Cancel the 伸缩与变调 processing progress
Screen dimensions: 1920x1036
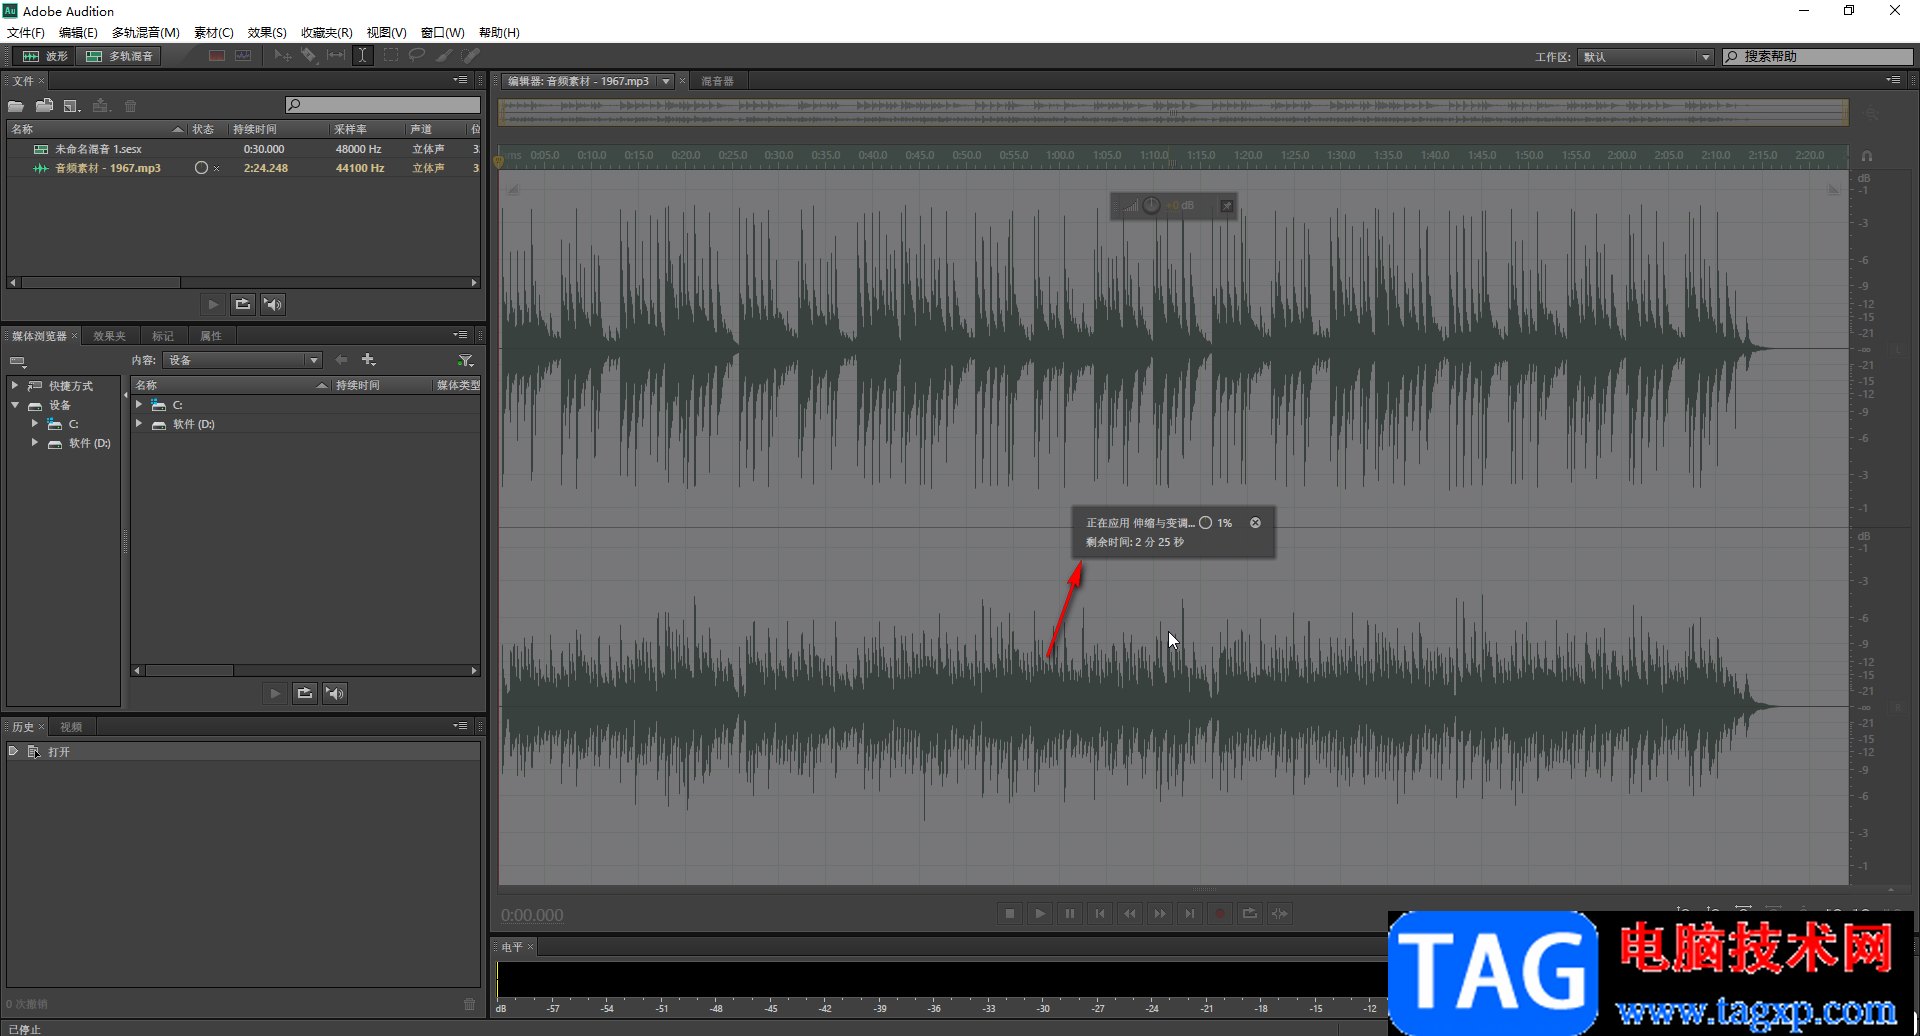[1255, 523]
